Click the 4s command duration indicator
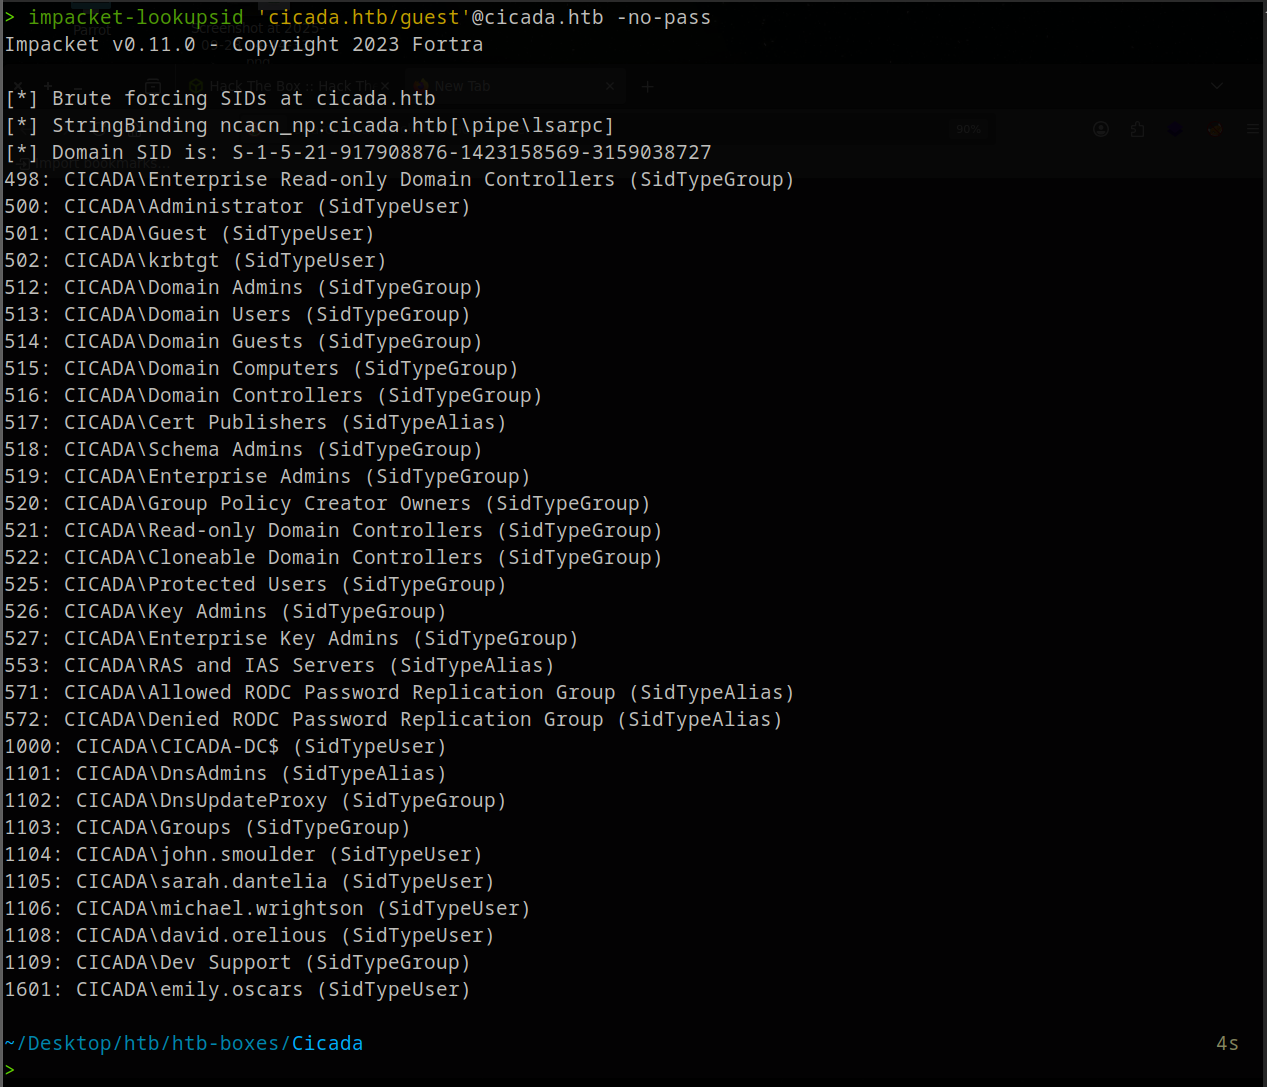 click(x=1227, y=1043)
